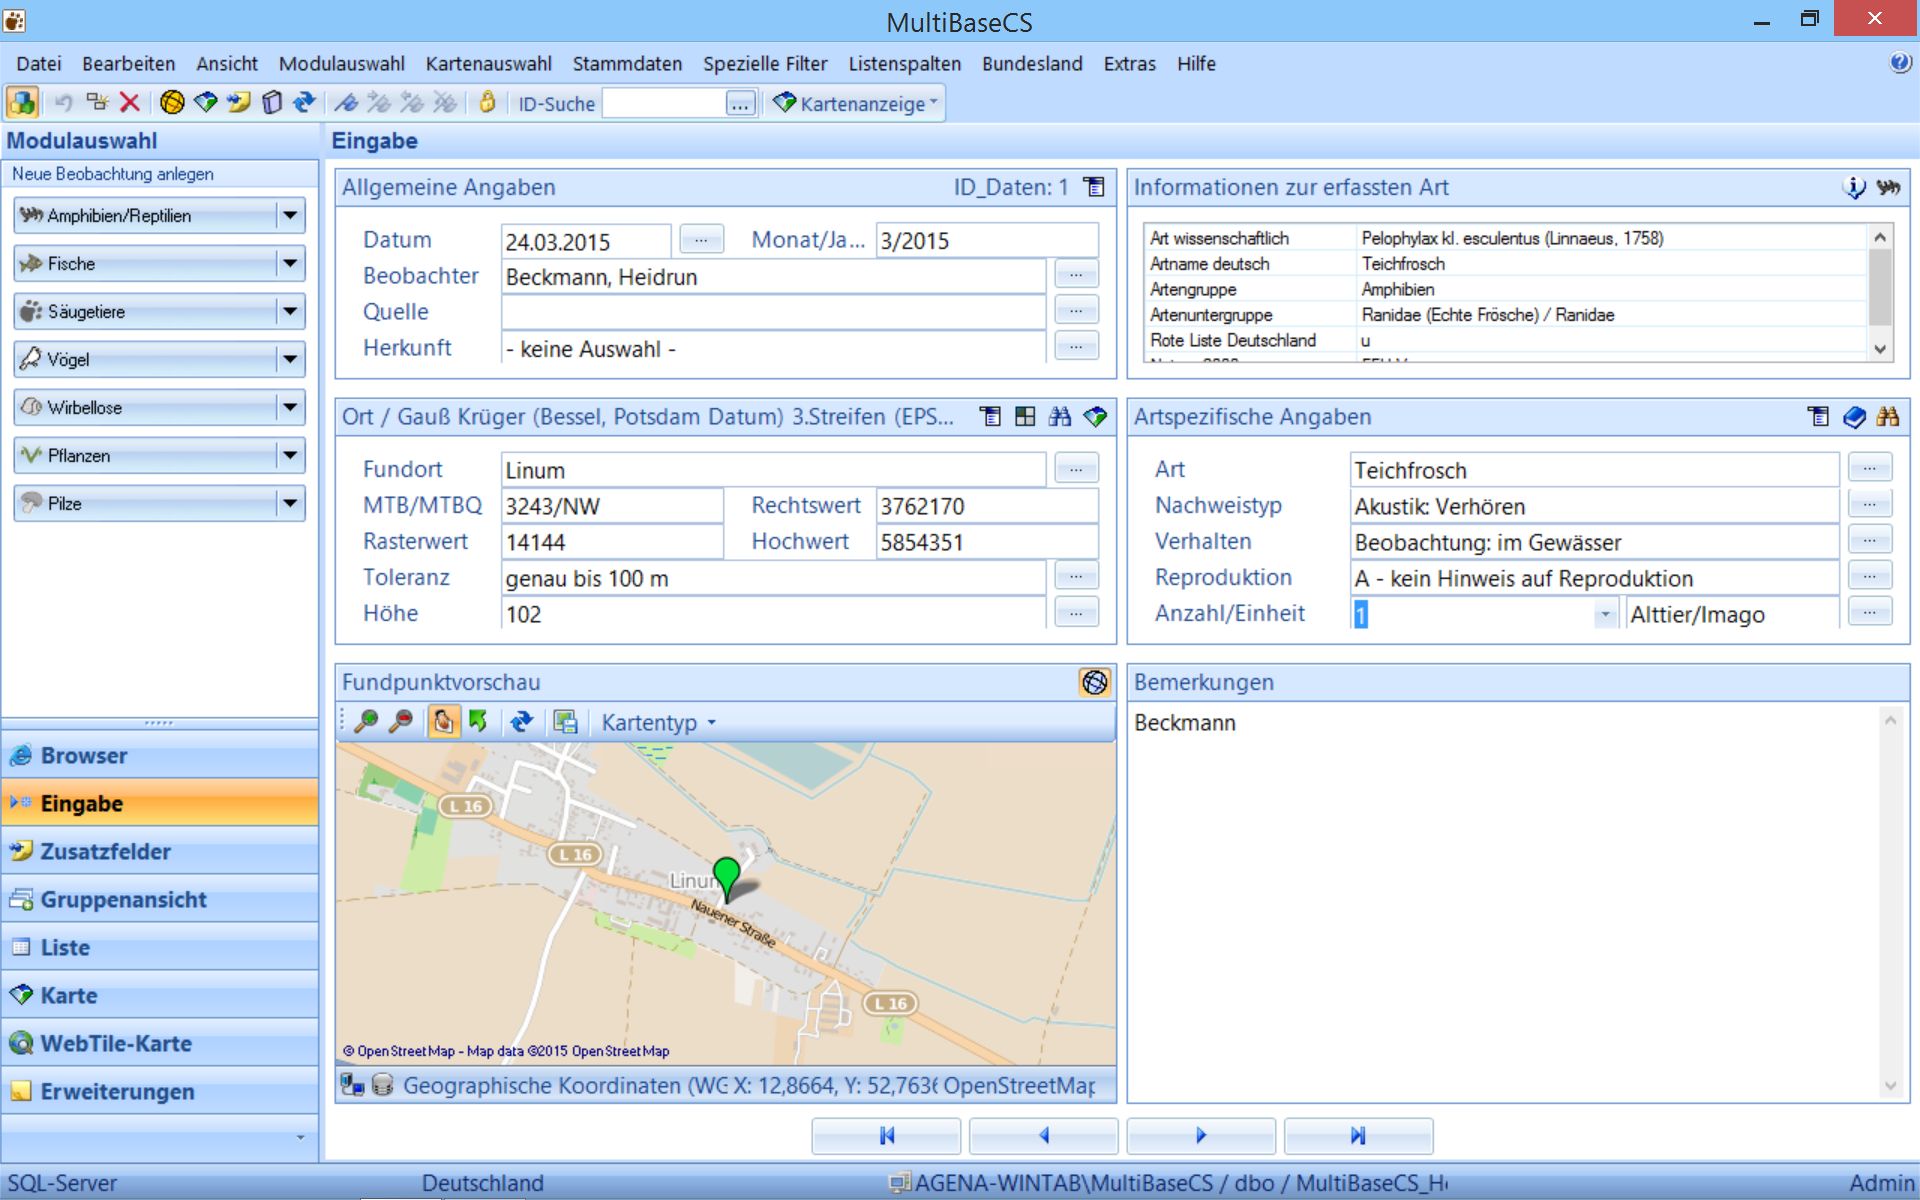Click the browse button next to Fundort

(x=1076, y=468)
